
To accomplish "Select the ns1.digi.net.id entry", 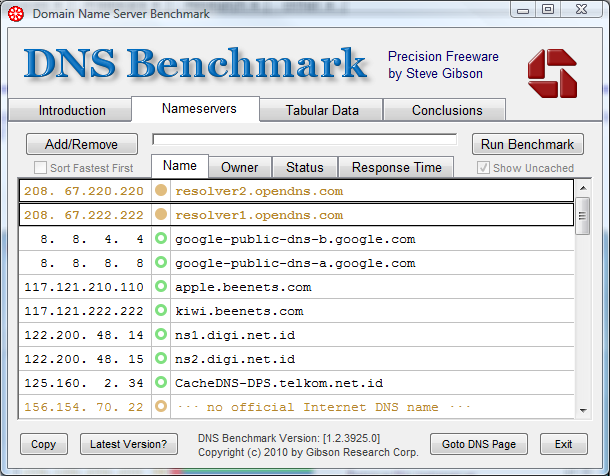I will point(235,336).
